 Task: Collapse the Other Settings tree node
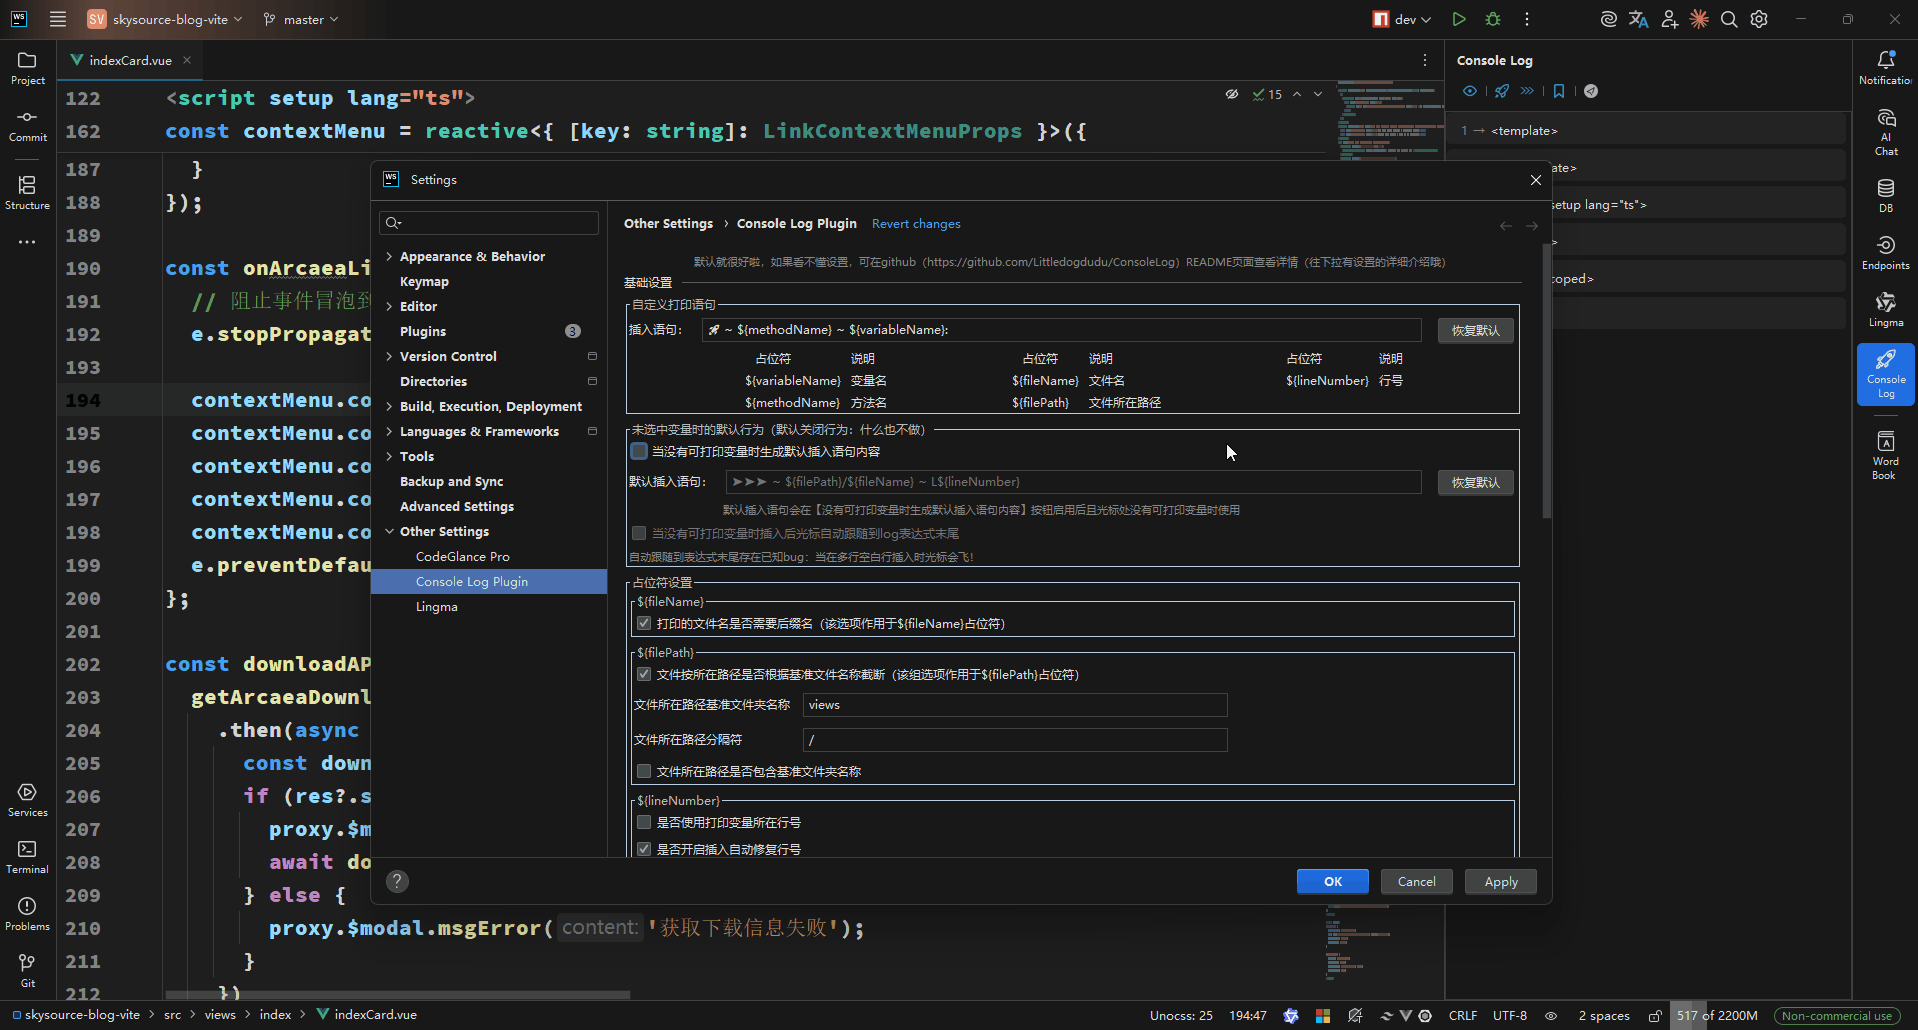(389, 532)
